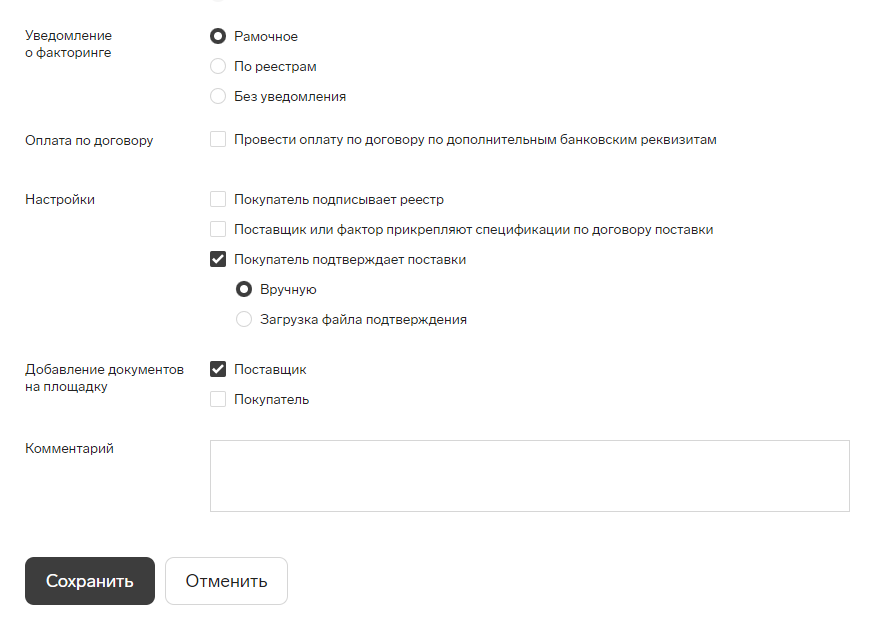
Task: Click inside the Комментарий text area
Action: point(529,476)
